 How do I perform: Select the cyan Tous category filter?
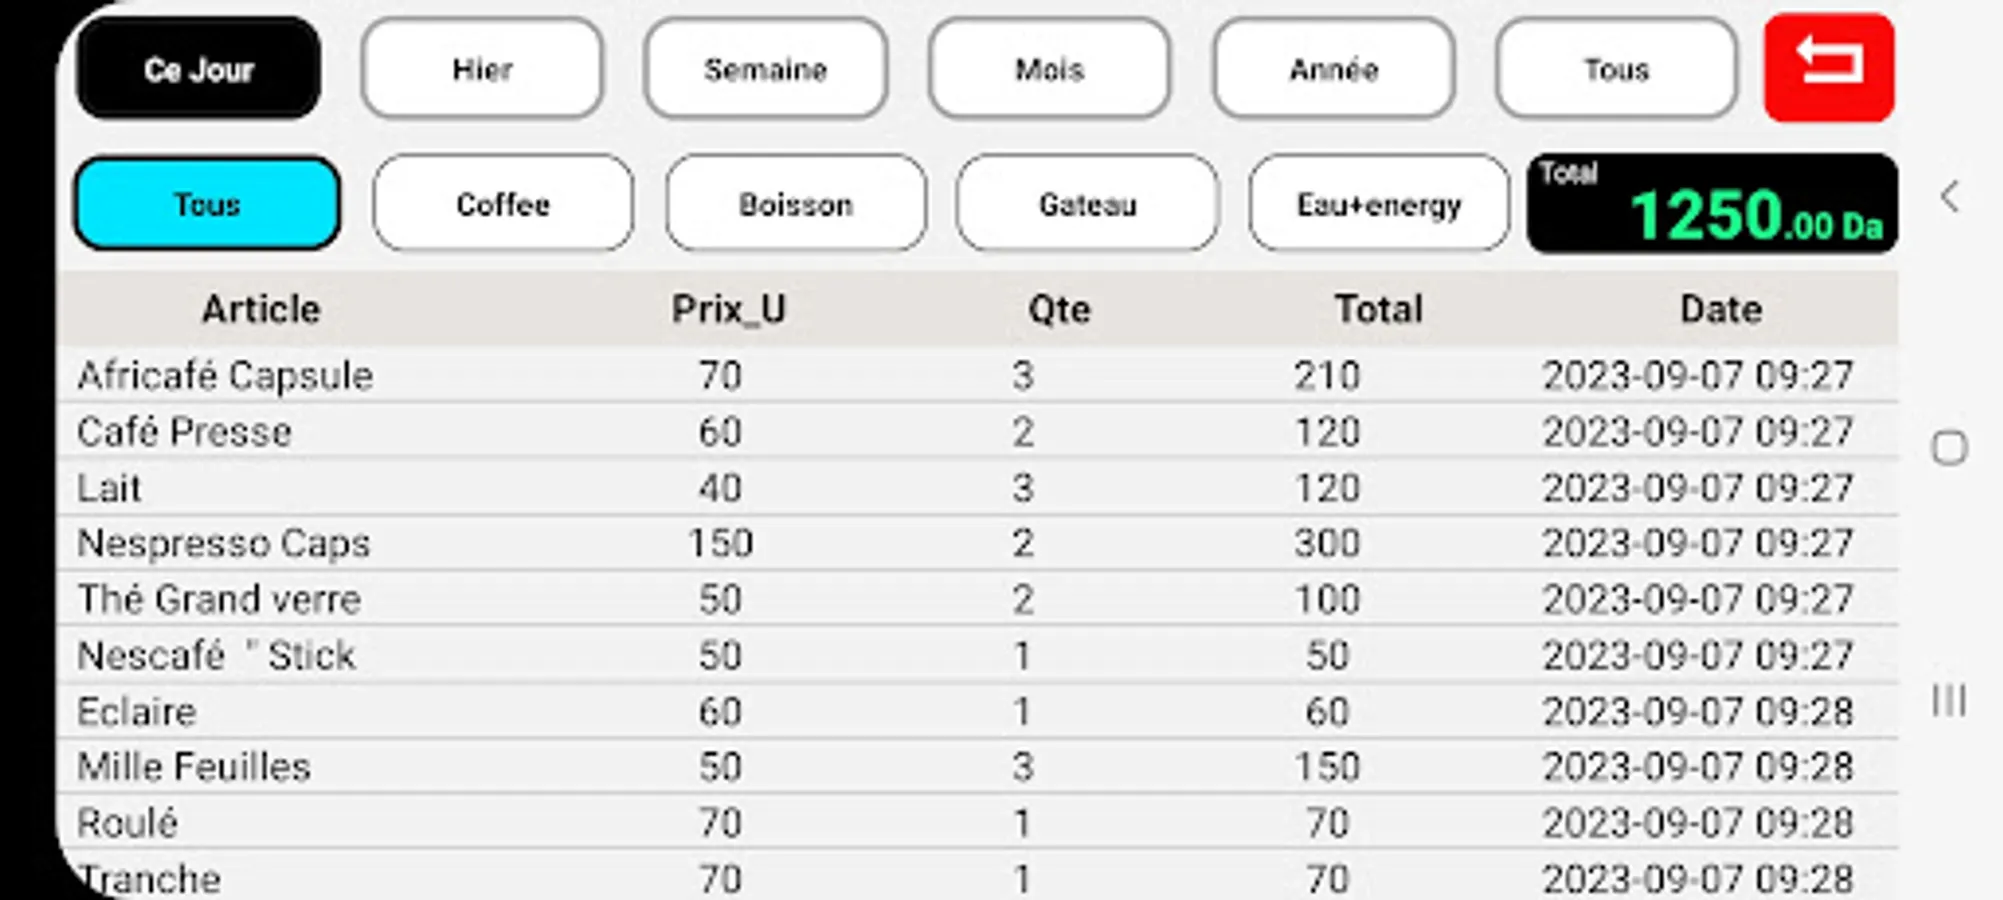click(207, 204)
